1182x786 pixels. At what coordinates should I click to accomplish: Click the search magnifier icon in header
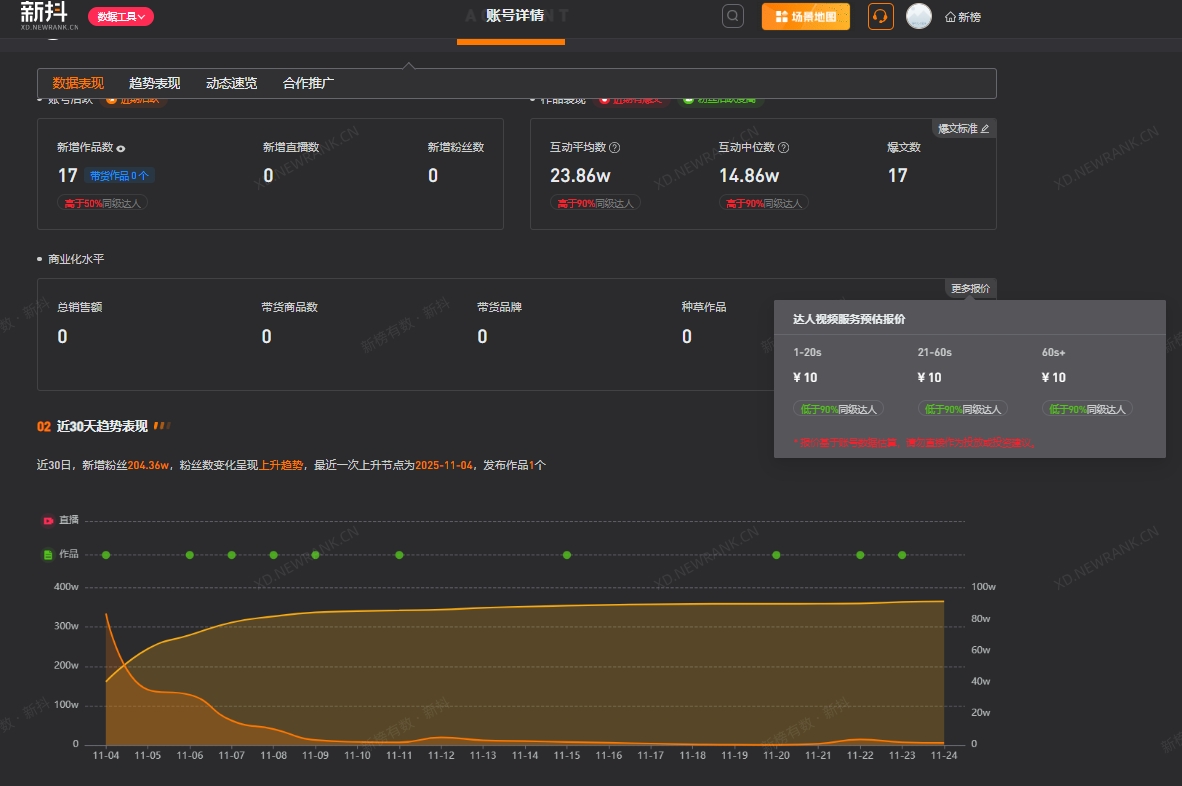pos(733,16)
